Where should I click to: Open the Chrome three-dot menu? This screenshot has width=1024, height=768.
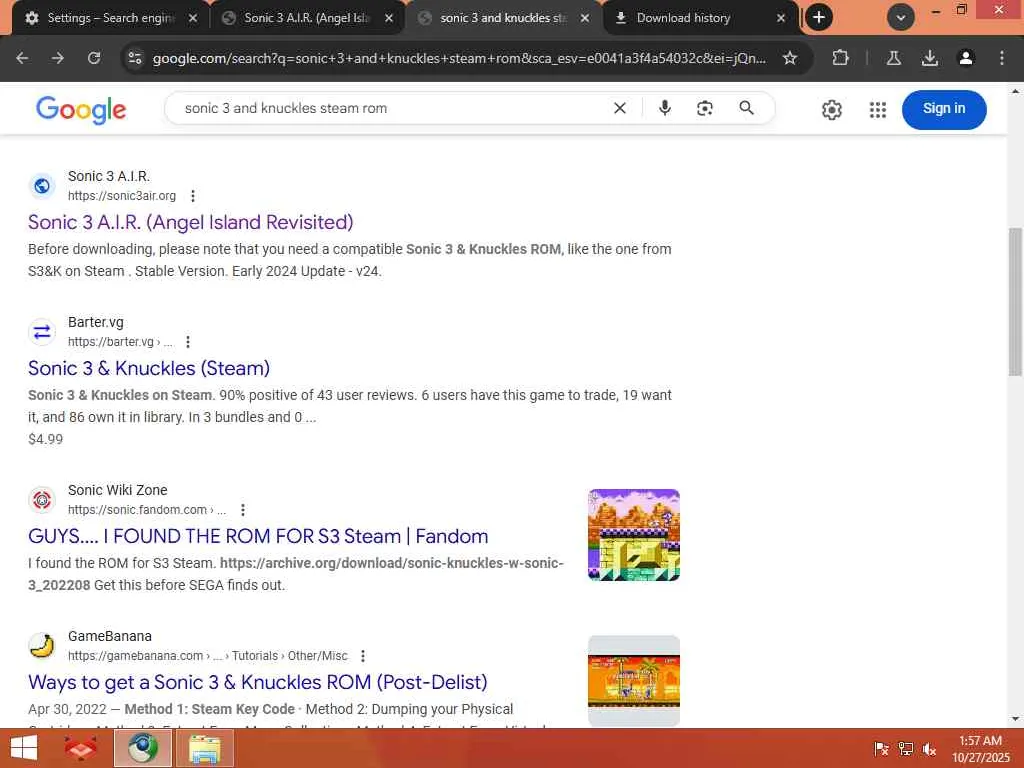tap(1001, 58)
